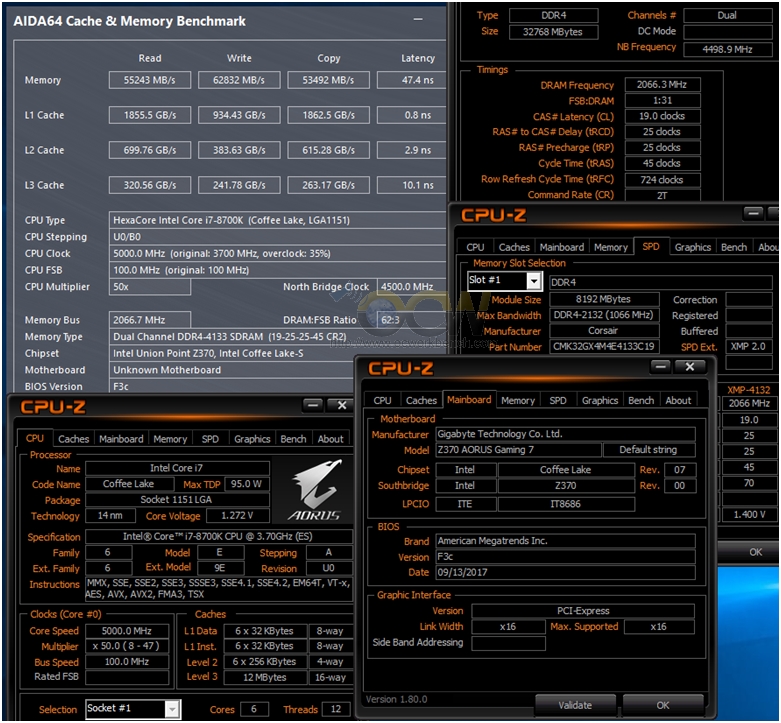Click the CAS# Latency 19.0 clocks value
The image size is (781, 723).
(662, 116)
